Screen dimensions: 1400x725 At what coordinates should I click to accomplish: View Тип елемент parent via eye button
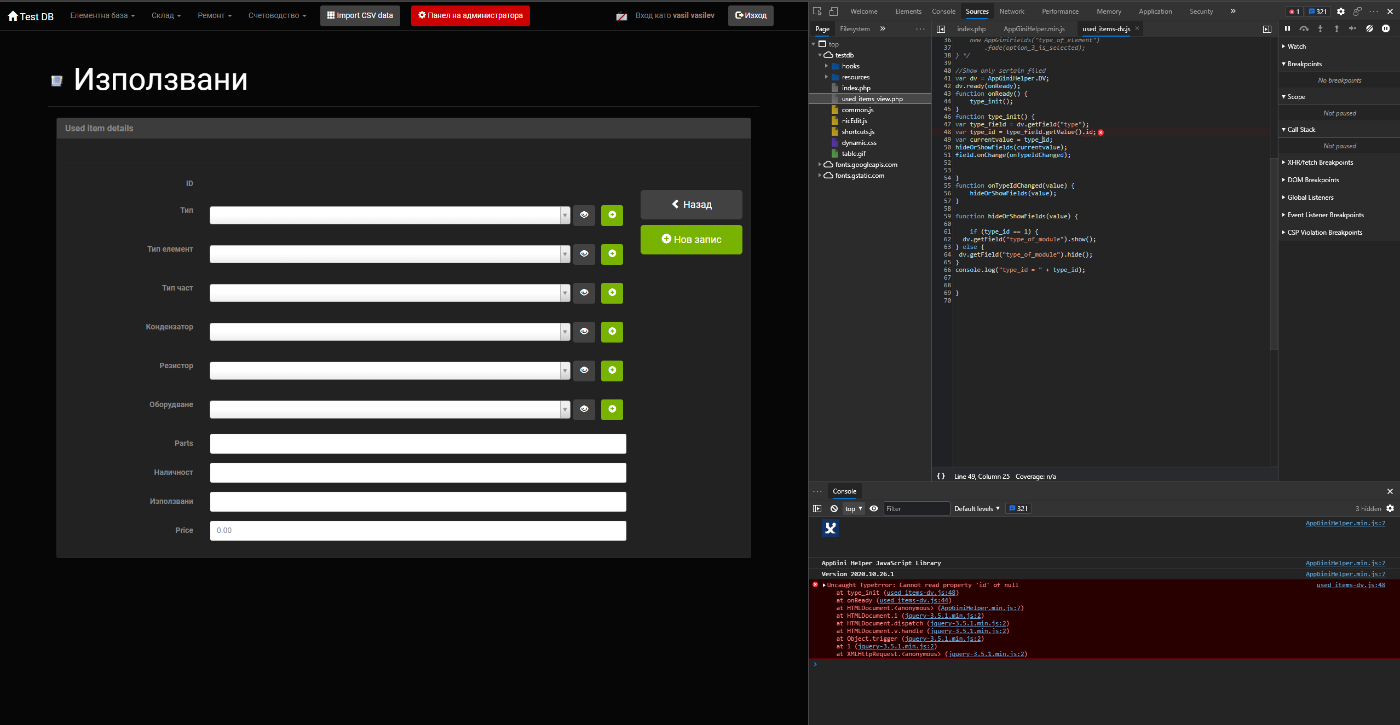pos(584,254)
